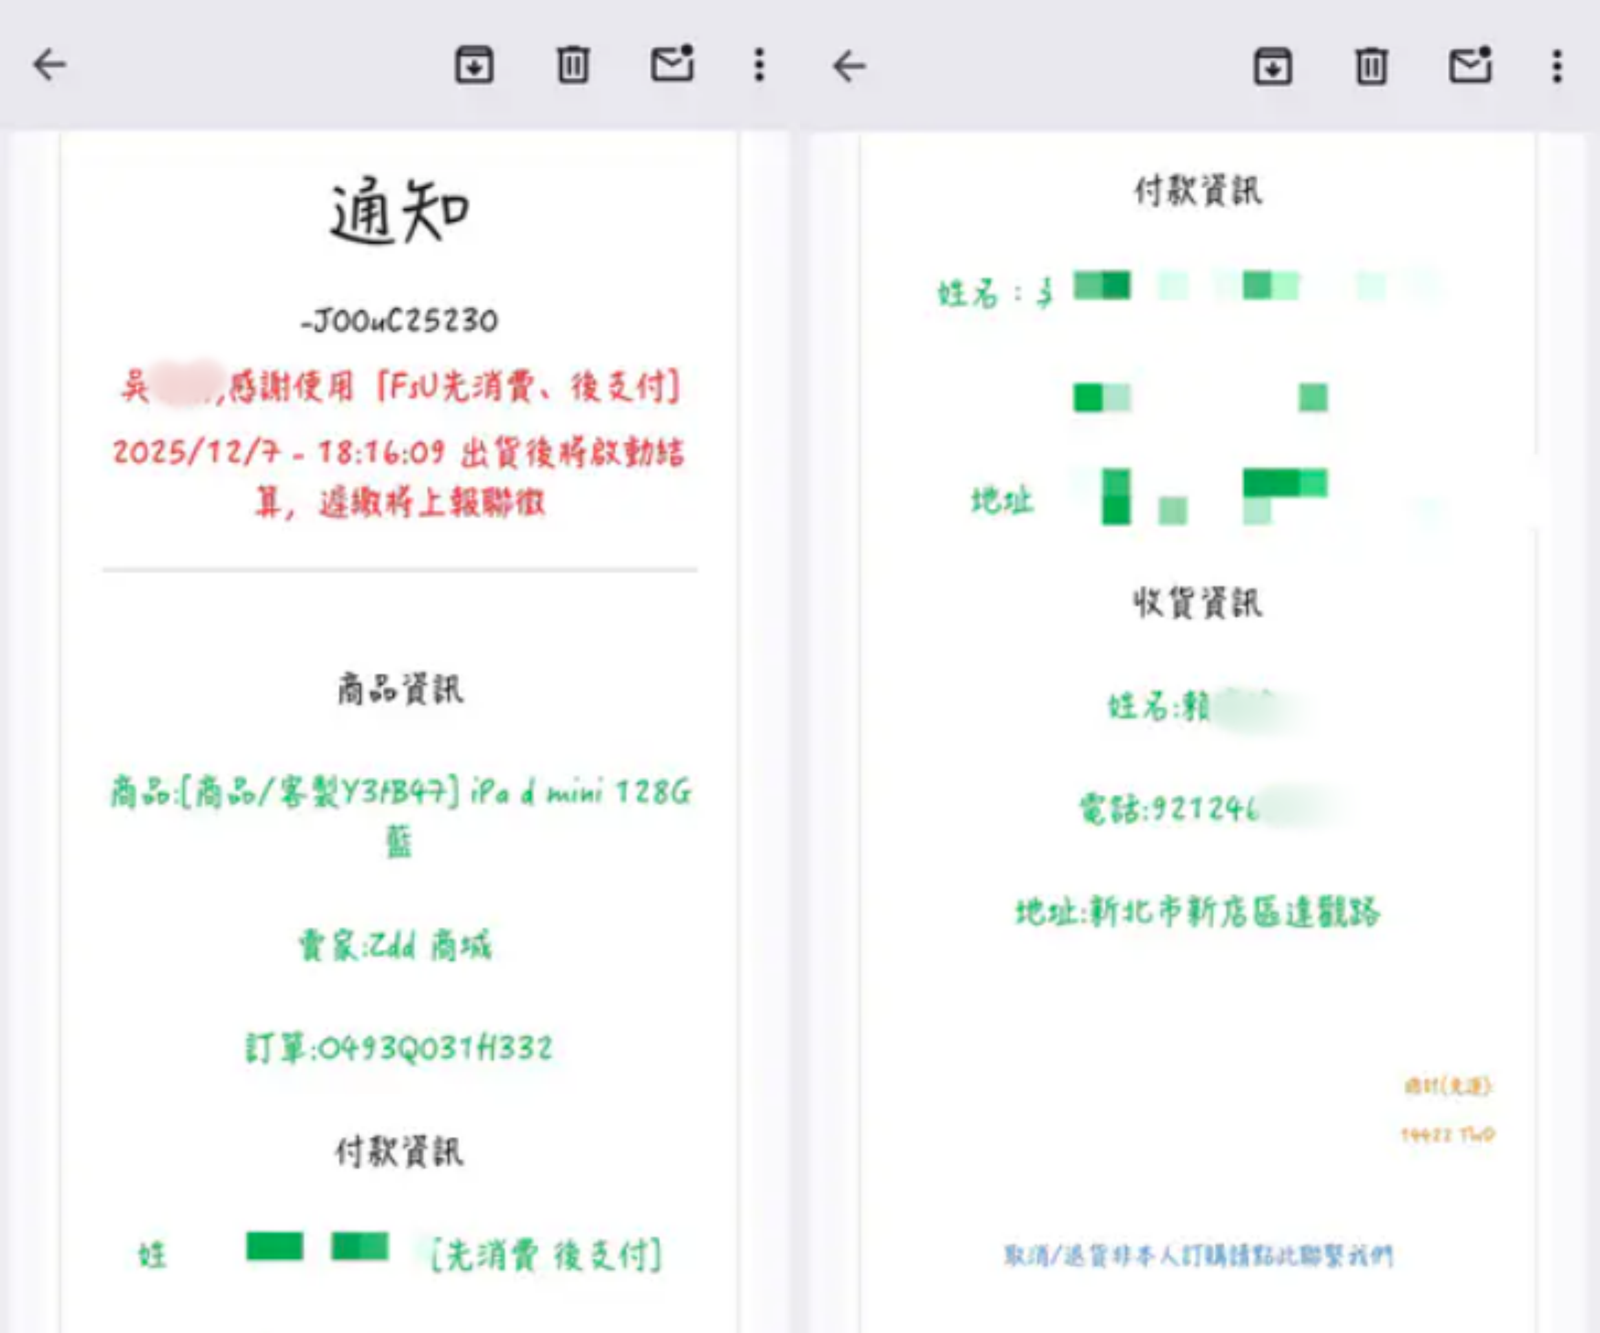Viewport: 1600px width, 1333px height.
Task: Select the order number 0493Q031H332
Action: pos(400,1046)
